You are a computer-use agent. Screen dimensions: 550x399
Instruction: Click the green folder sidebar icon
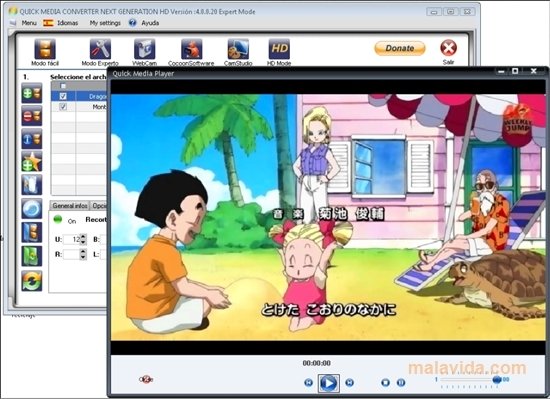point(32,256)
